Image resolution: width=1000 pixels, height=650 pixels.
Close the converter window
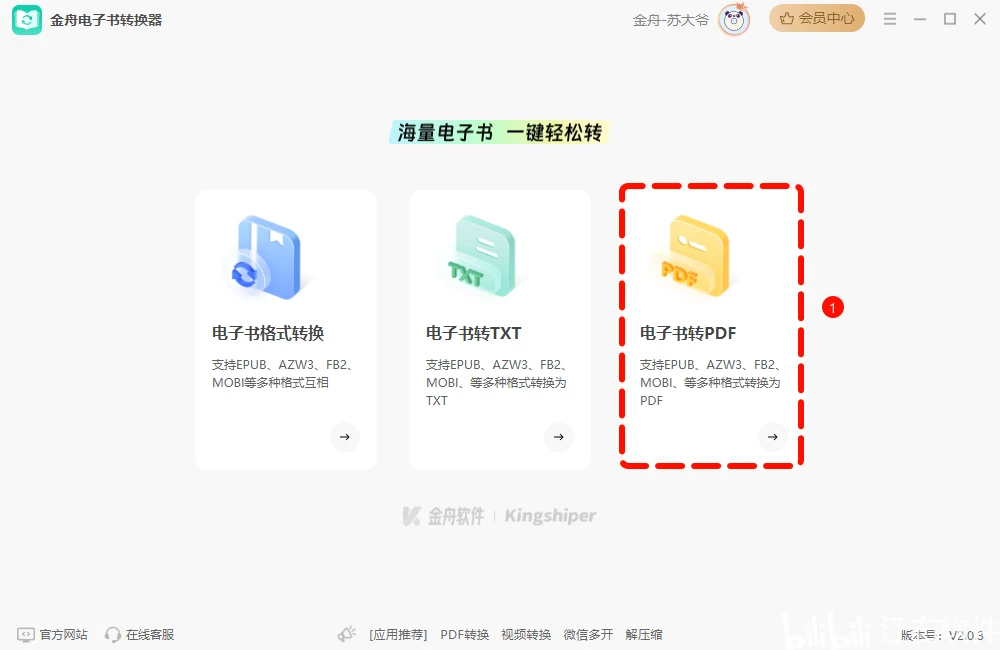980,19
